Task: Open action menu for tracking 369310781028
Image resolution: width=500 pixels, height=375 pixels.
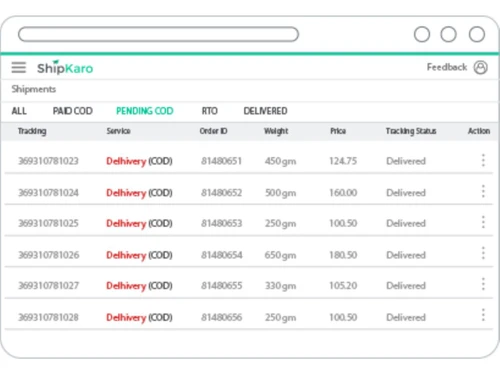Action: (x=483, y=315)
